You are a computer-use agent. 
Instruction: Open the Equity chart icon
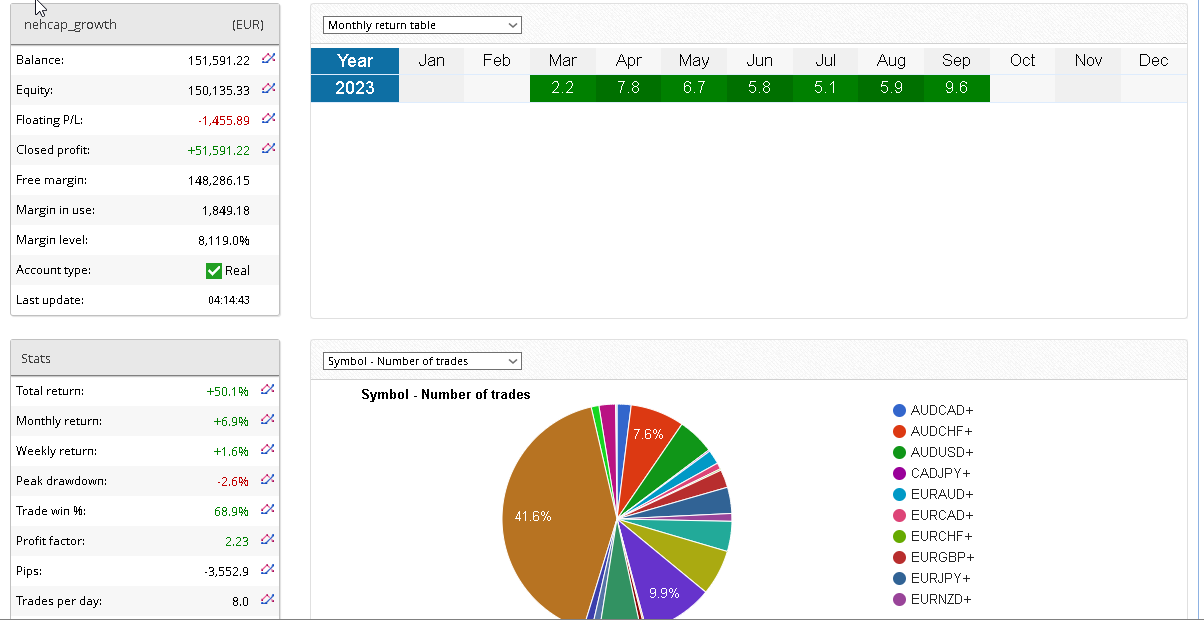tap(268, 89)
